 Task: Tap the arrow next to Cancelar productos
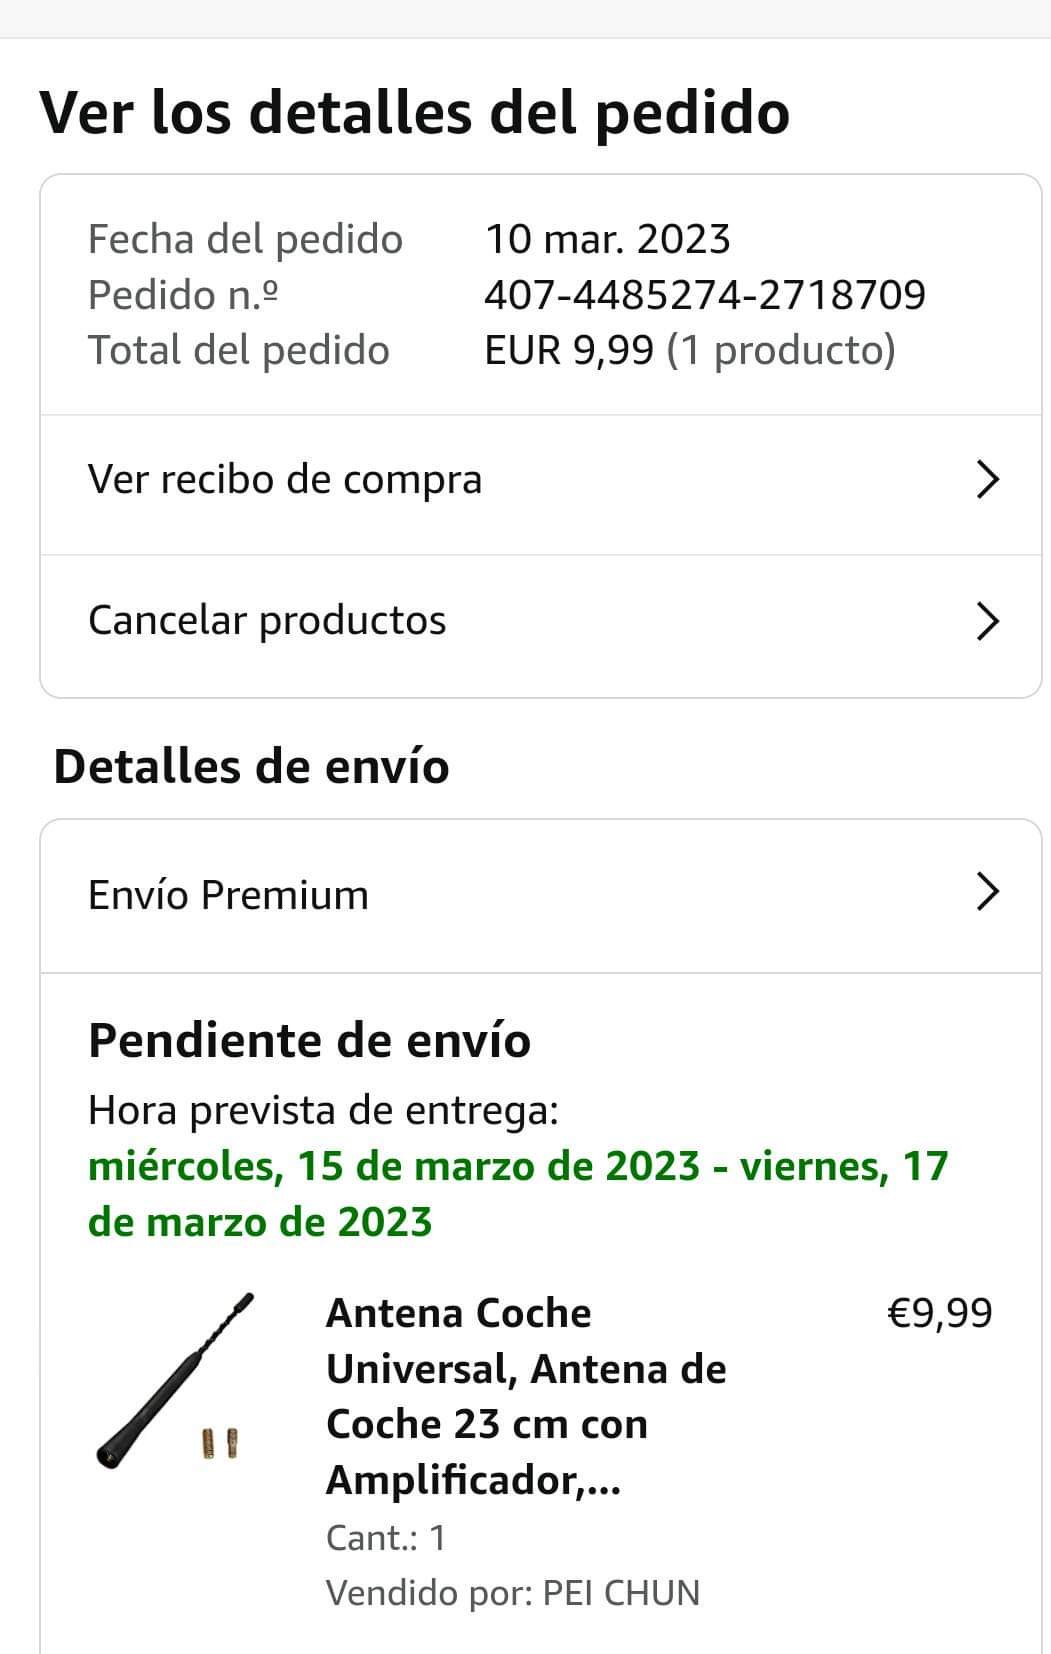pyautogui.click(x=986, y=621)
